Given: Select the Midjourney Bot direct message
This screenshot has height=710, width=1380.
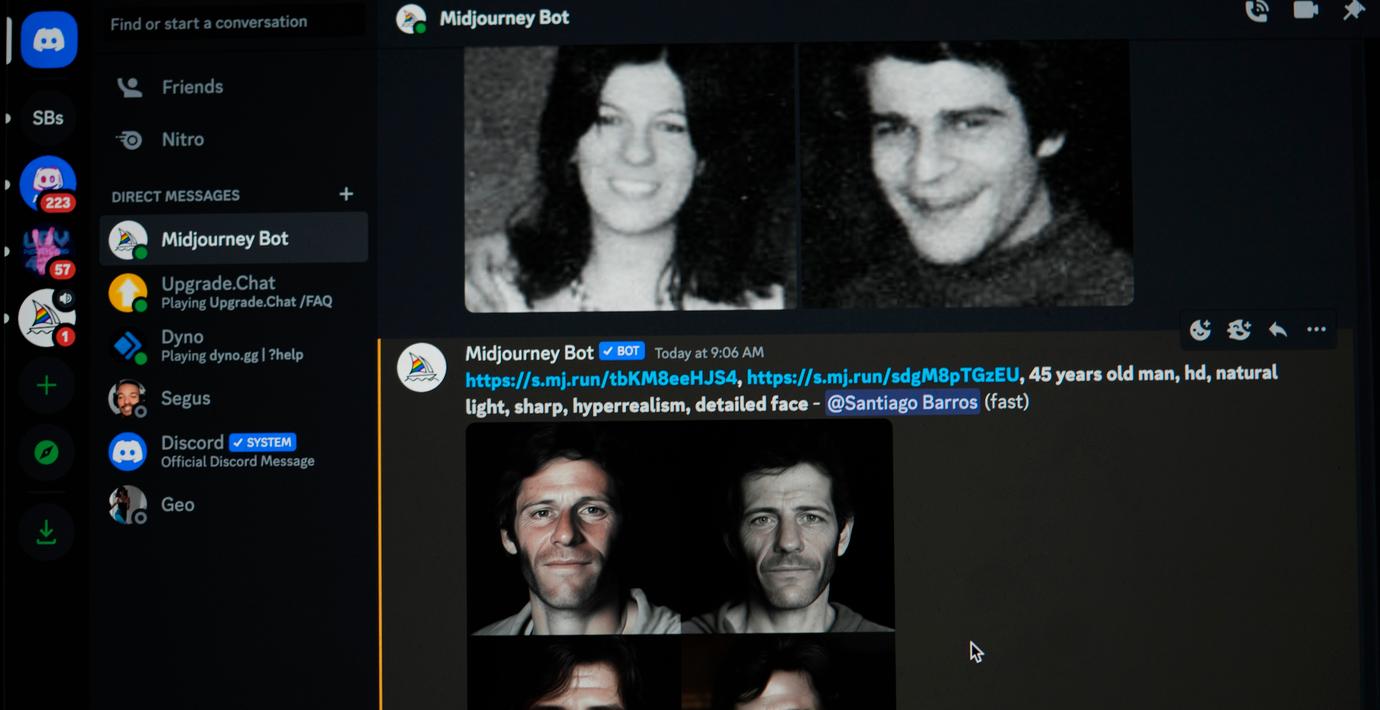Looking at the screenshot, I should pos(233,239).
